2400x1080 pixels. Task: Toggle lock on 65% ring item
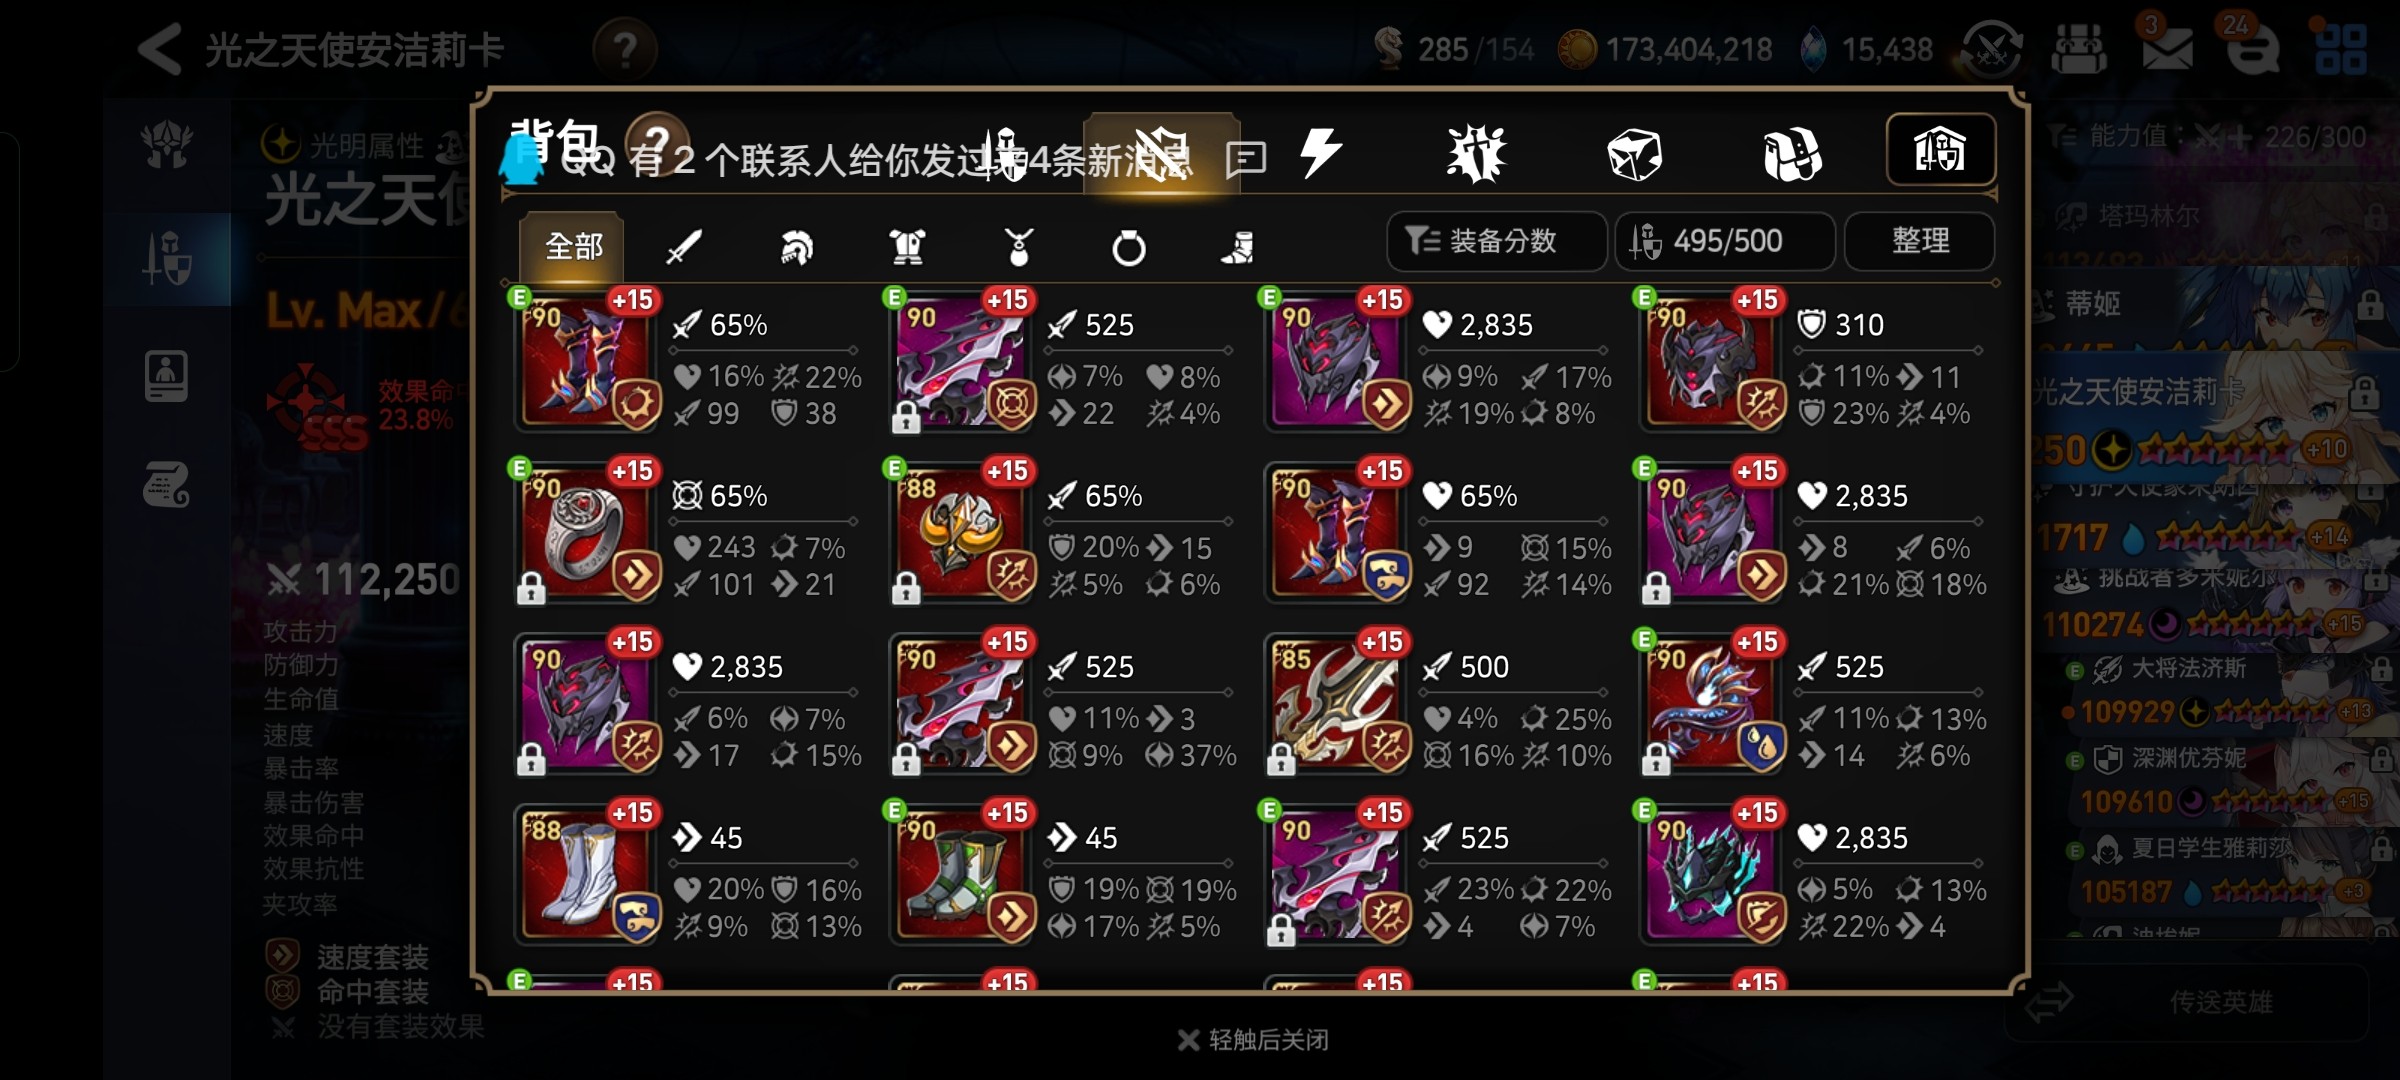click(531, 590)
